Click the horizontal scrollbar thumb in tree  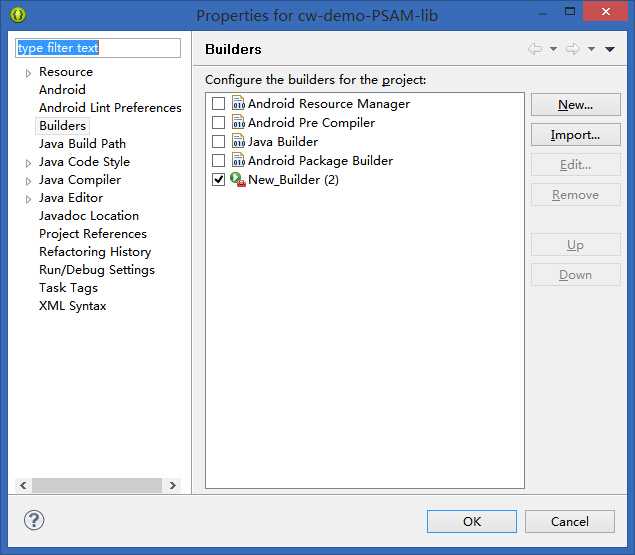point(97,485)
